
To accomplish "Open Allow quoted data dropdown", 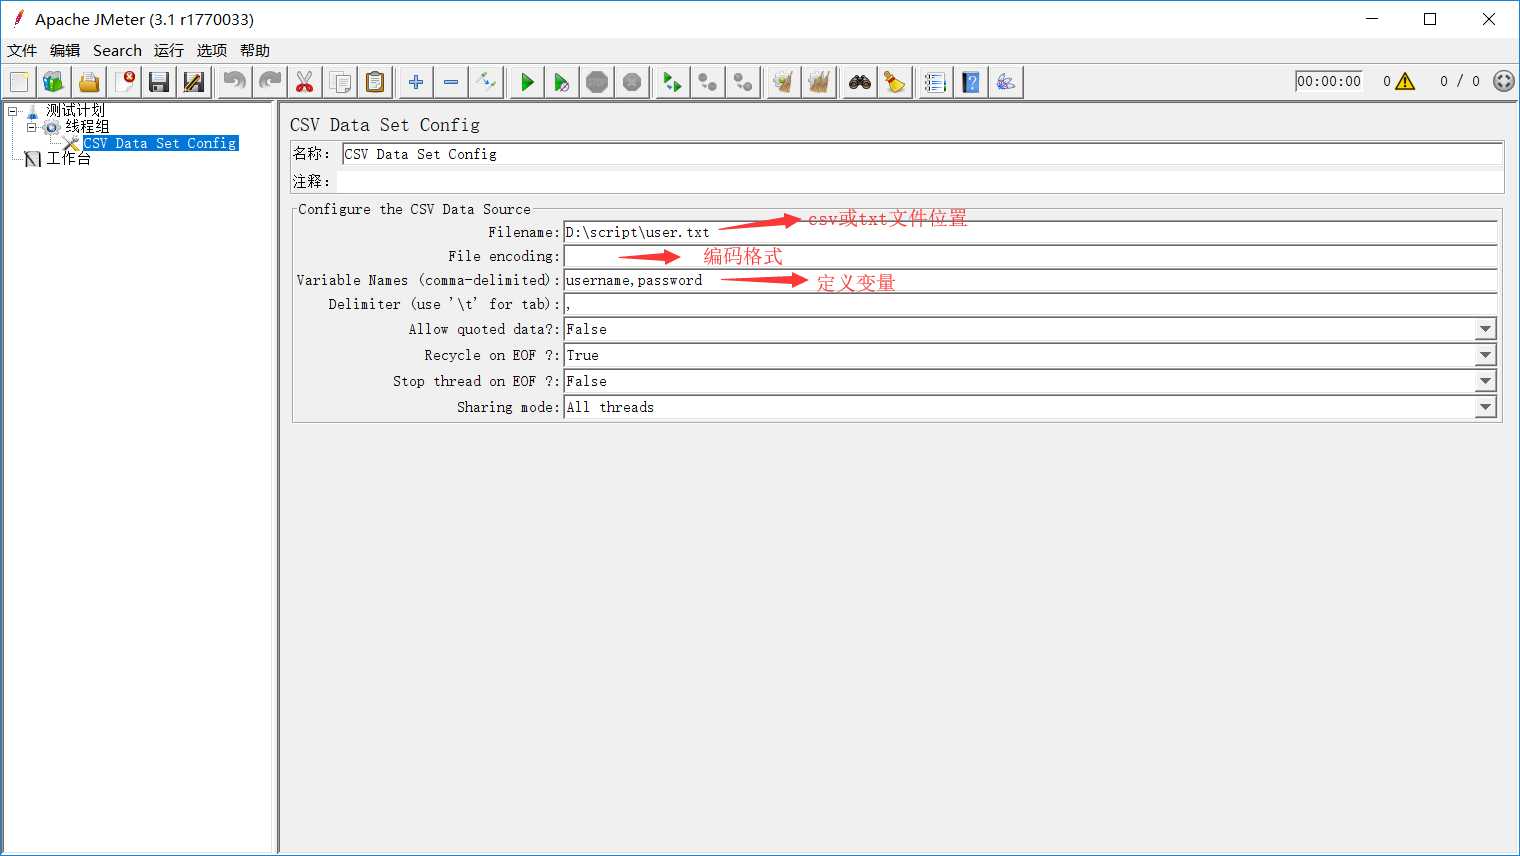I will point(1485,329).
